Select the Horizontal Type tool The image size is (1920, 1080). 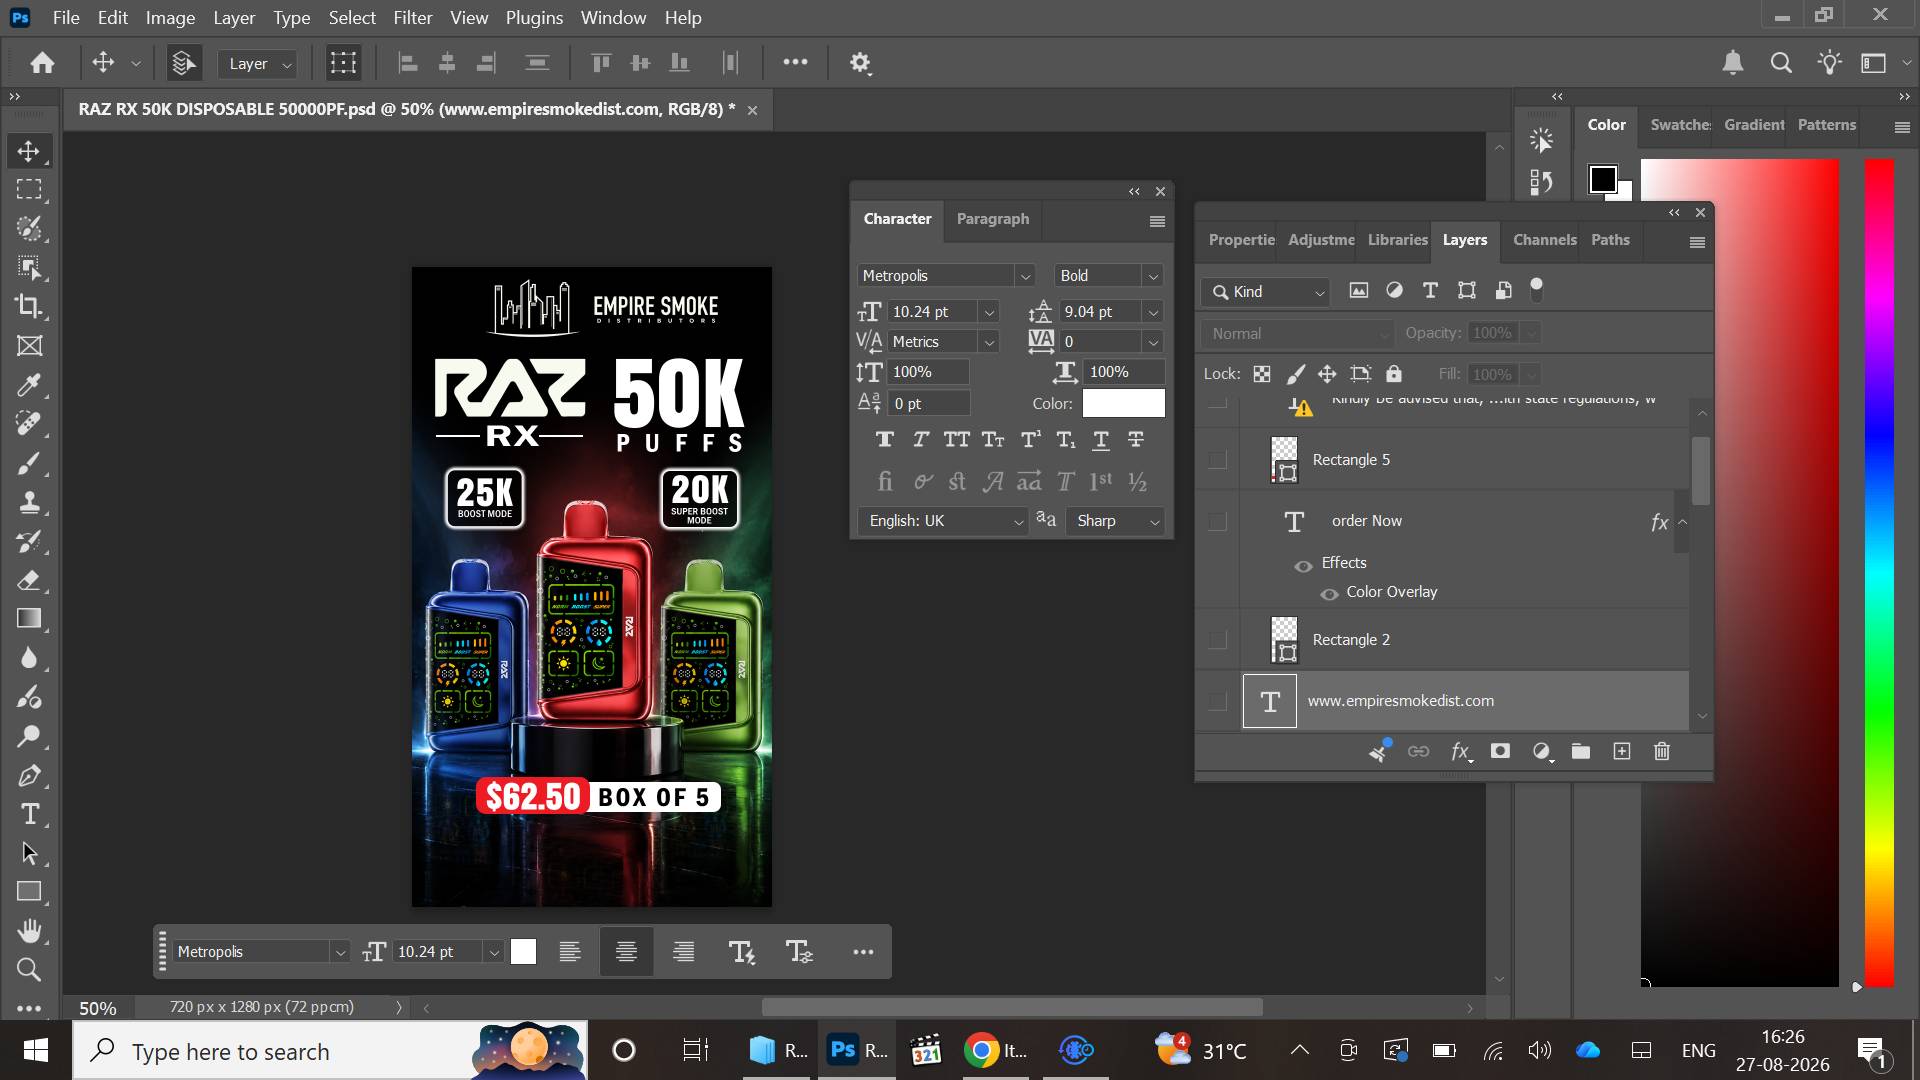[29, 814]
